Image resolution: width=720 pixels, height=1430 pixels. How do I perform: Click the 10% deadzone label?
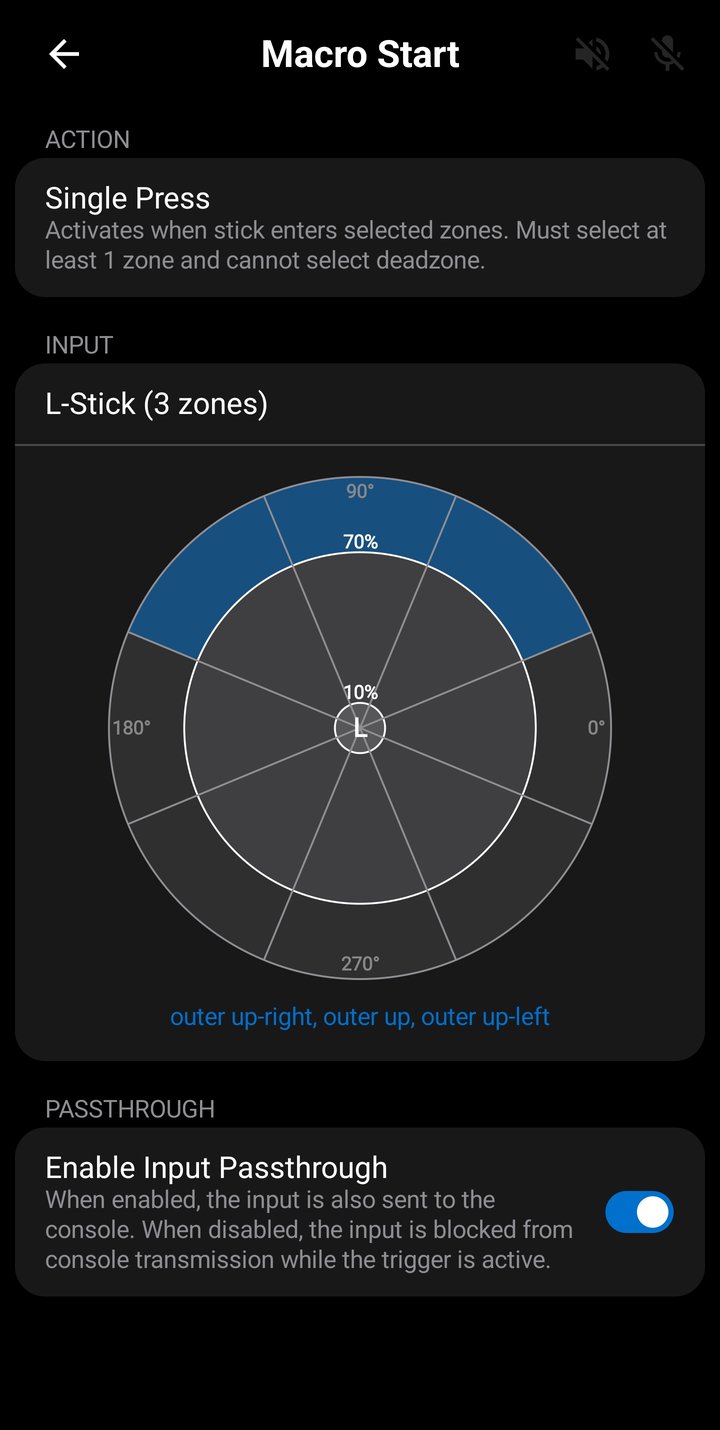point(360,689)
